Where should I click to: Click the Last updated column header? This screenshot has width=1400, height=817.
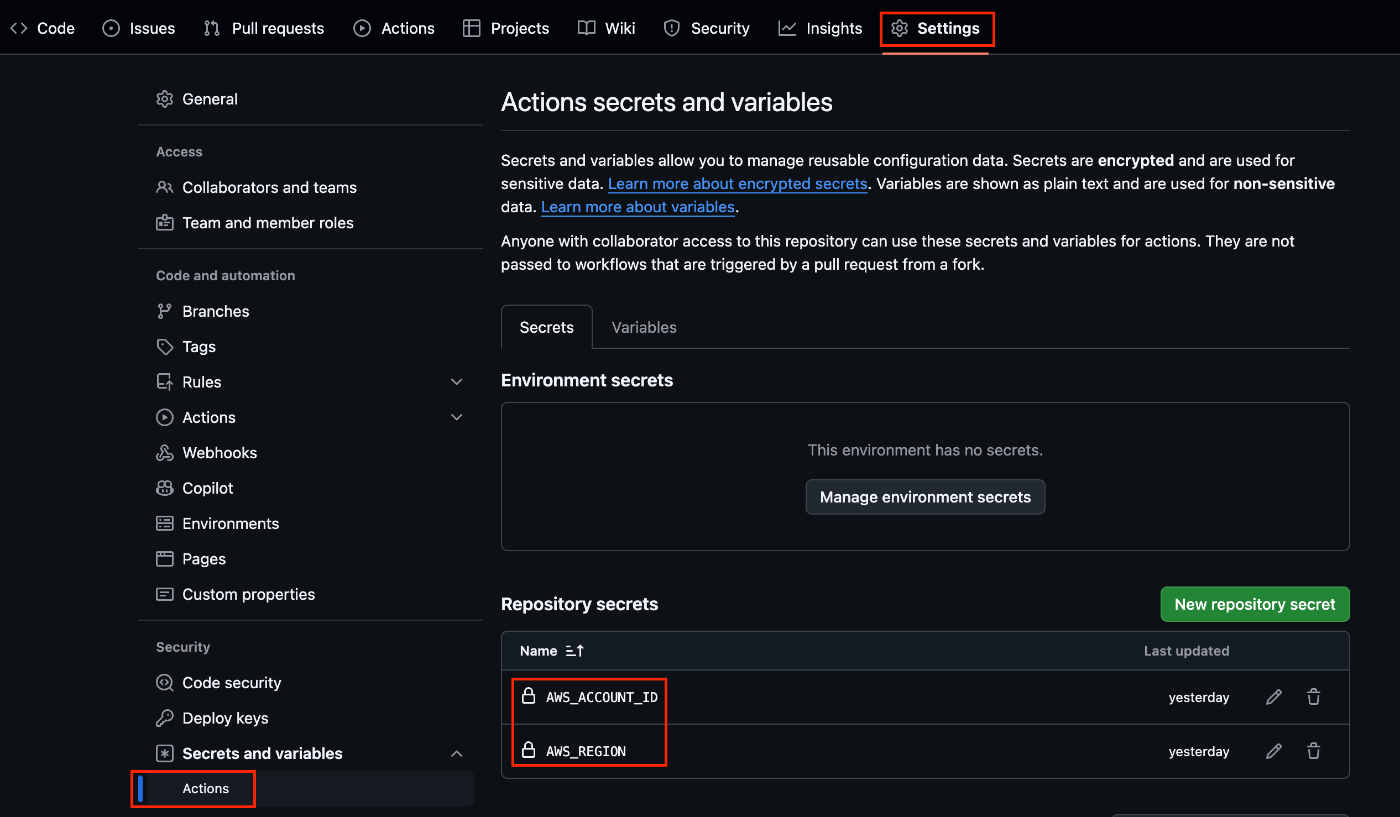pyautogui.click(x=1187, y=651)
